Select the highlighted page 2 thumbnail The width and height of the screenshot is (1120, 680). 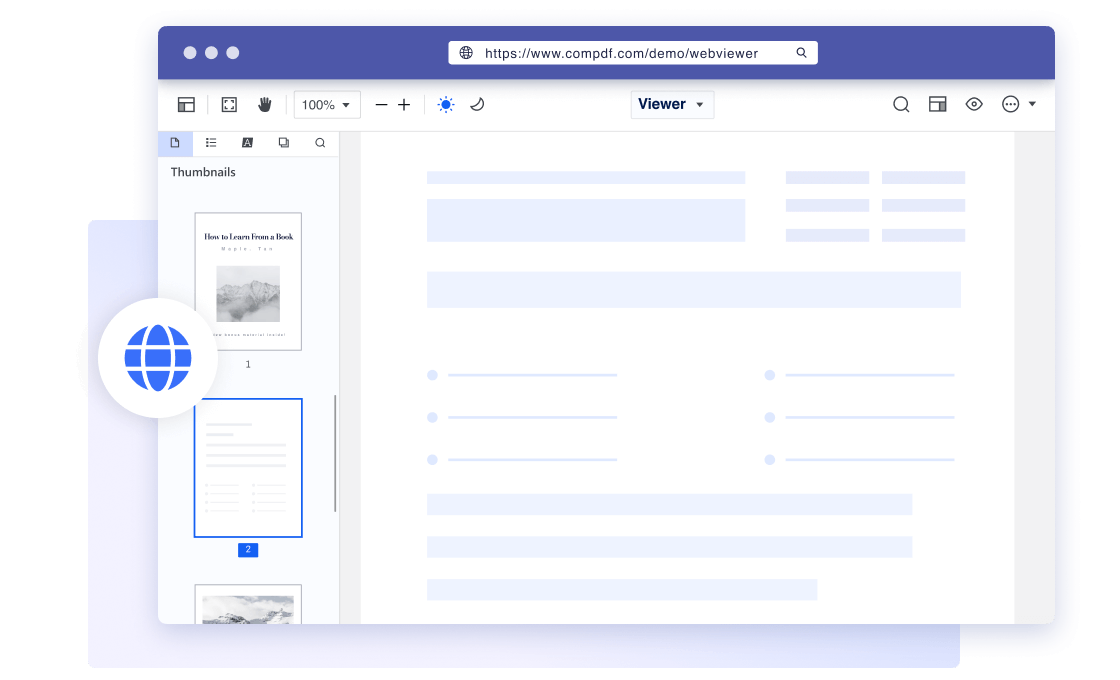(x=248, y=468)
